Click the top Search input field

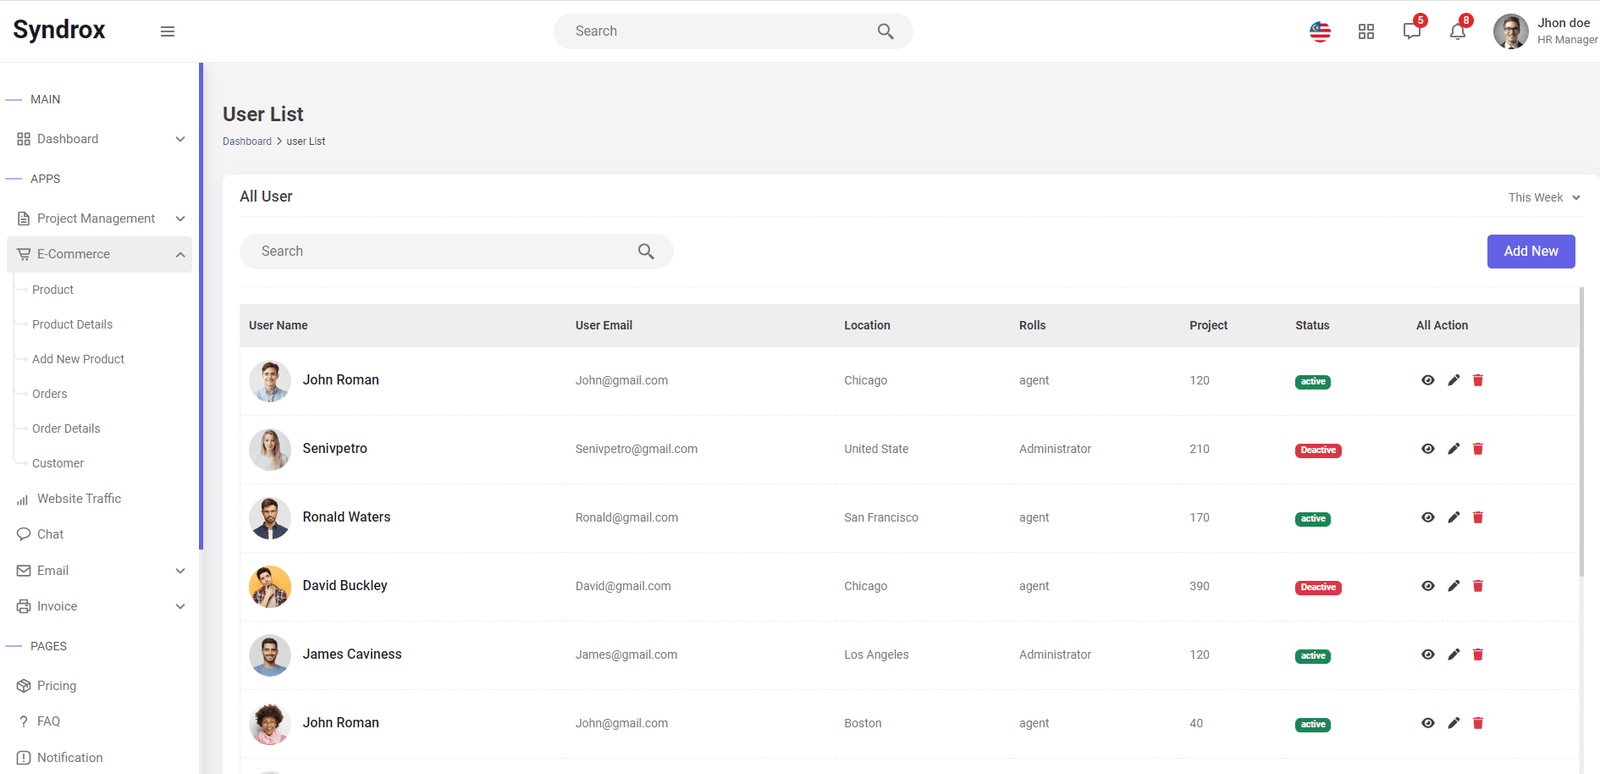(x=733, y=31)
